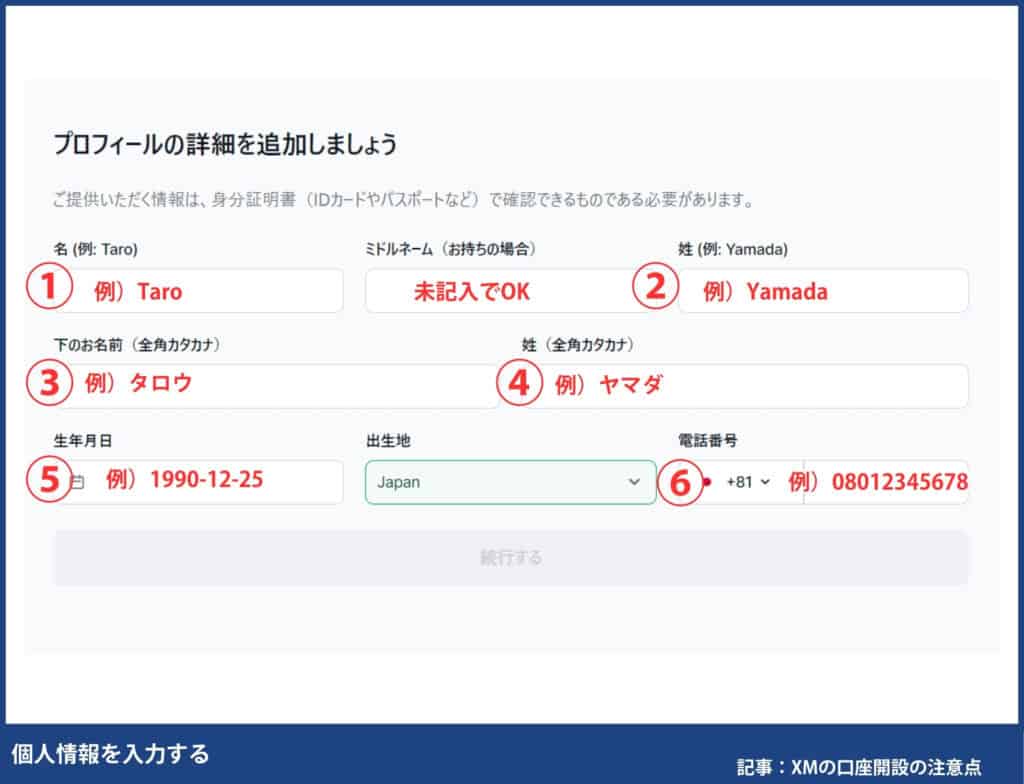Click the 下のお名前 katakana input field
The width and height of the screenshot is (1024, 784).
tap(276, 386)
